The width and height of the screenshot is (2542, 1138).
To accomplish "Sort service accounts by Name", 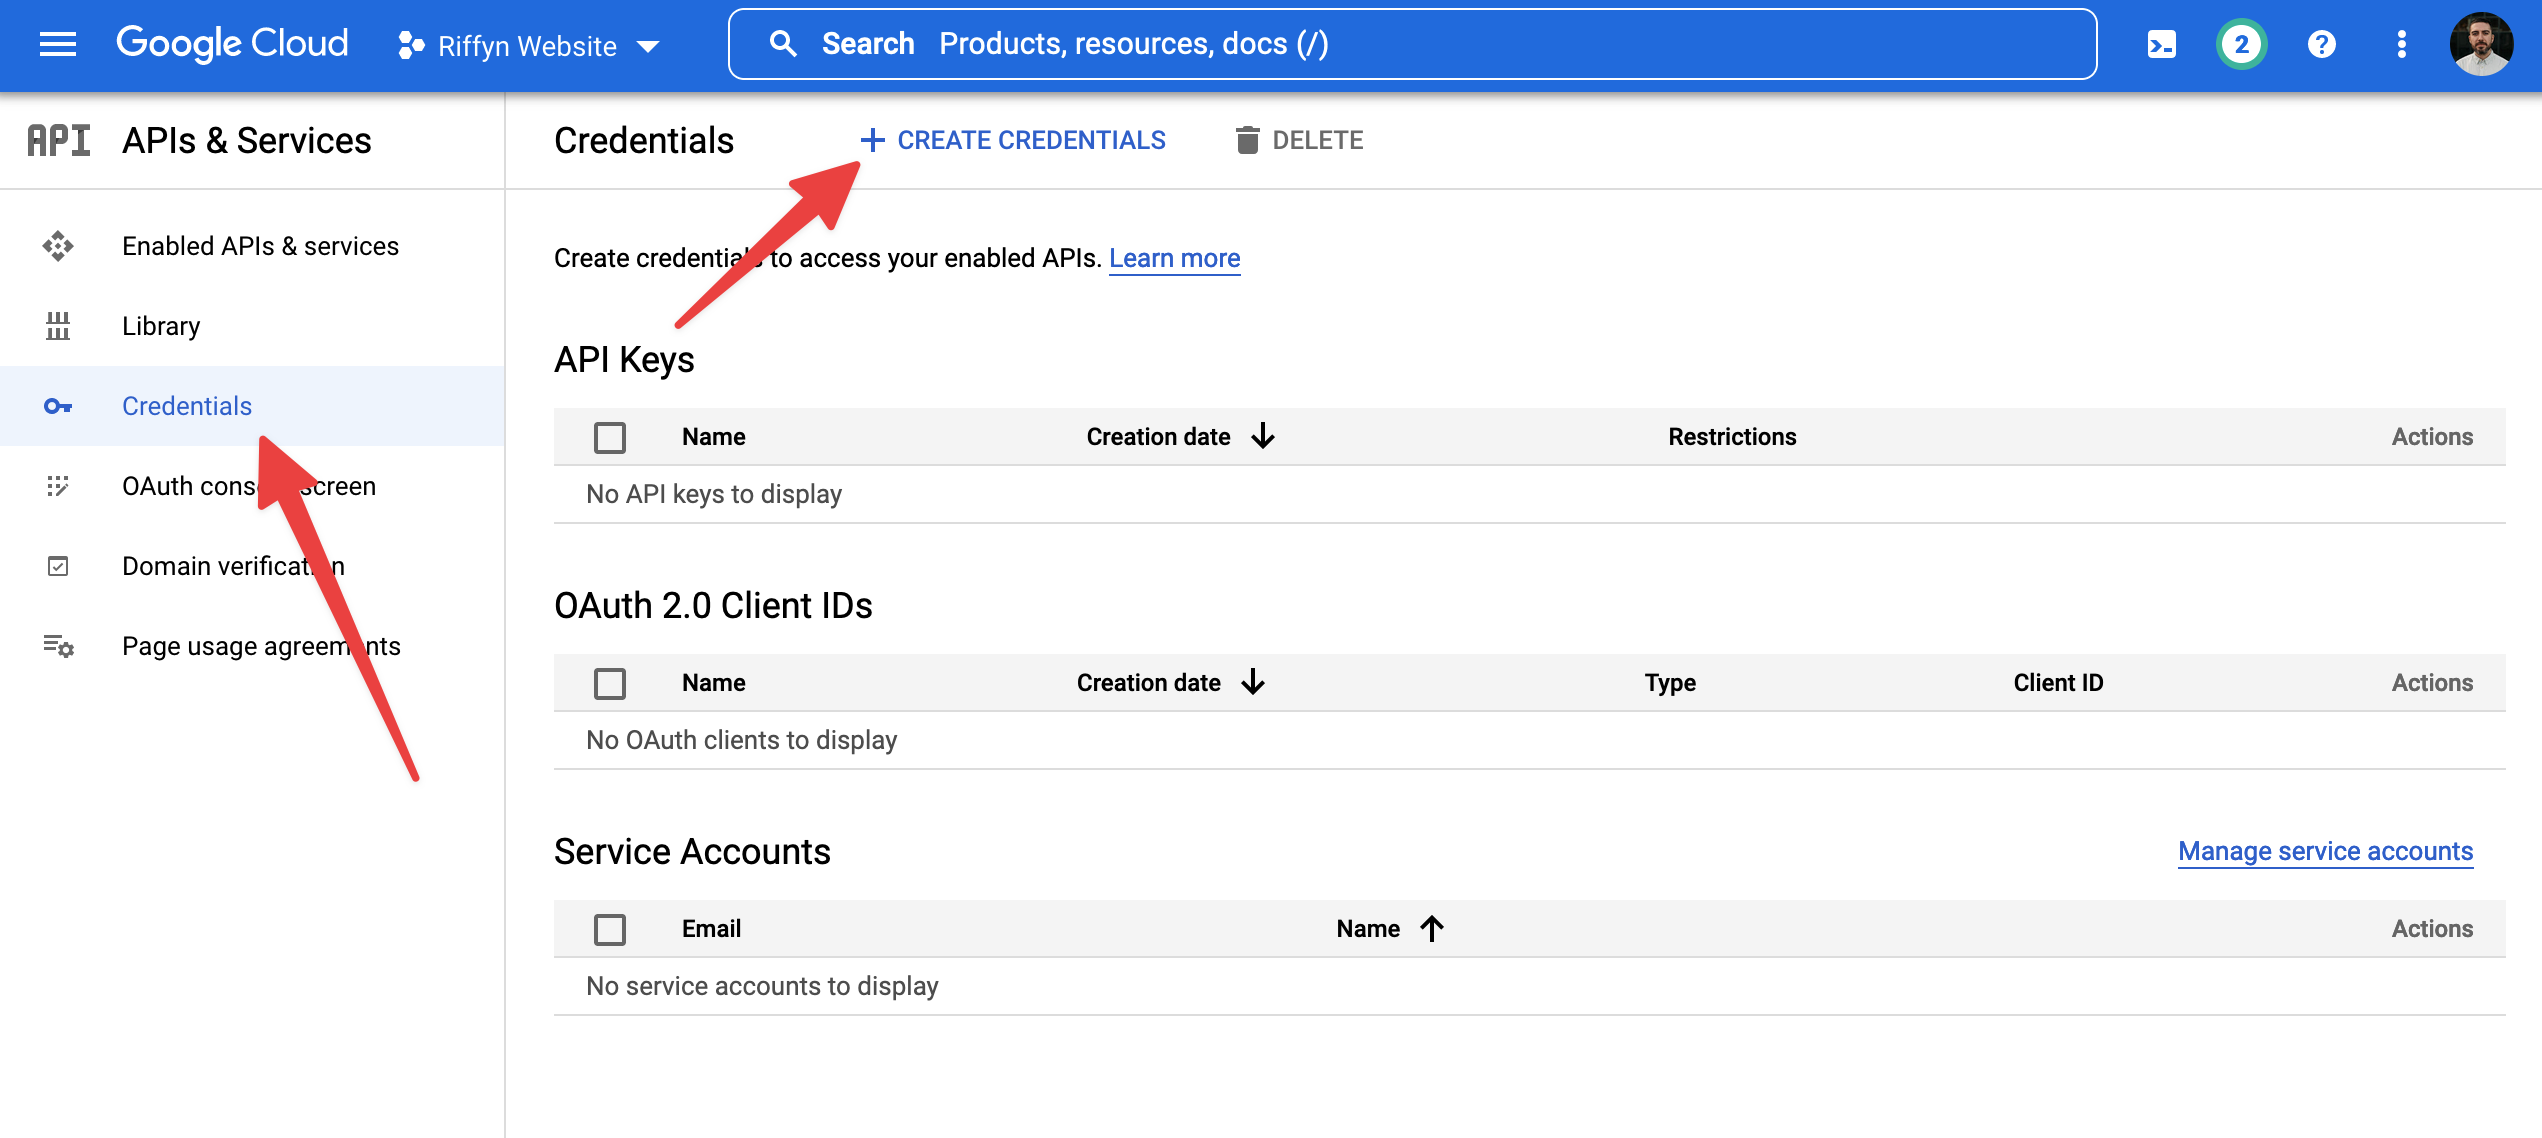I will (x=1368, y=929).
